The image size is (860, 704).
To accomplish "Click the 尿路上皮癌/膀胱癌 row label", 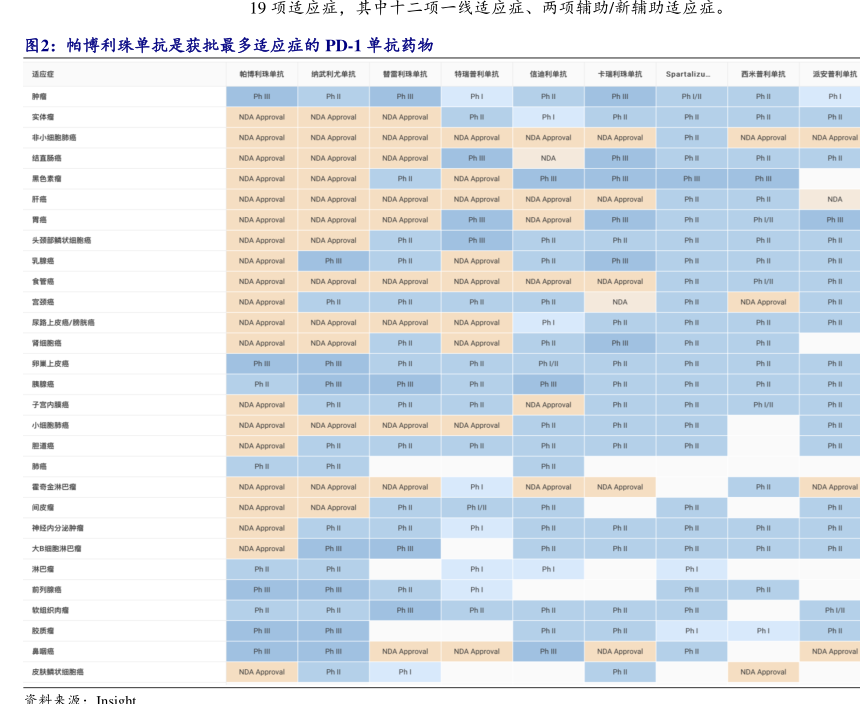I will point(63,323).
